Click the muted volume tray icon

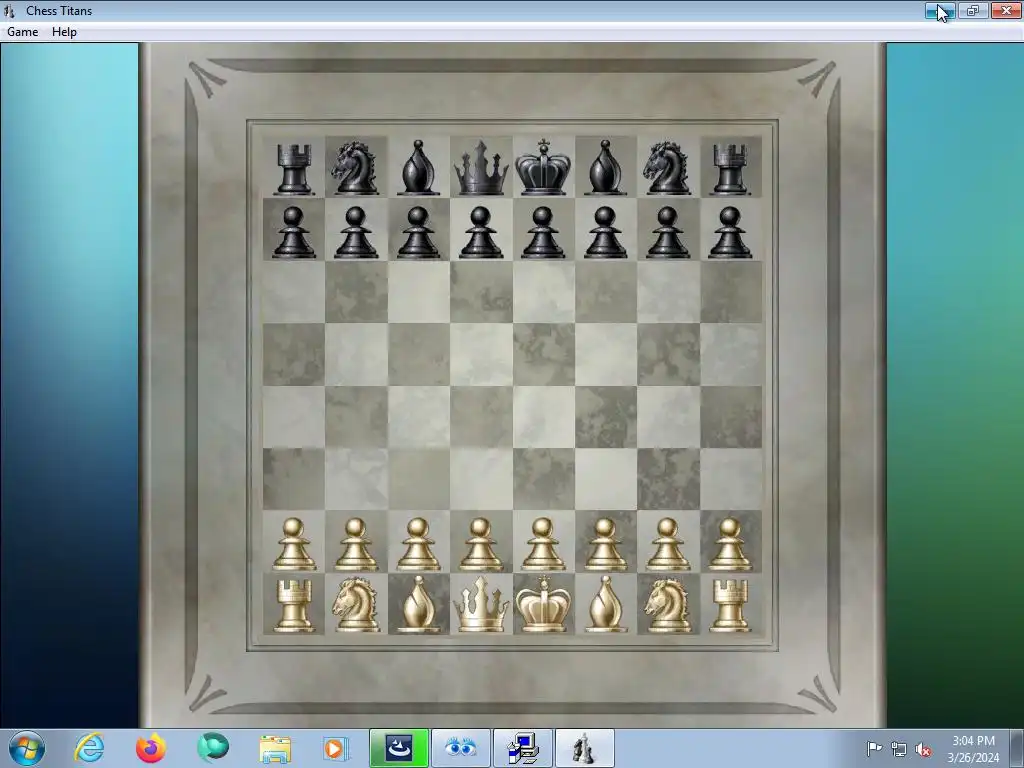923,750
